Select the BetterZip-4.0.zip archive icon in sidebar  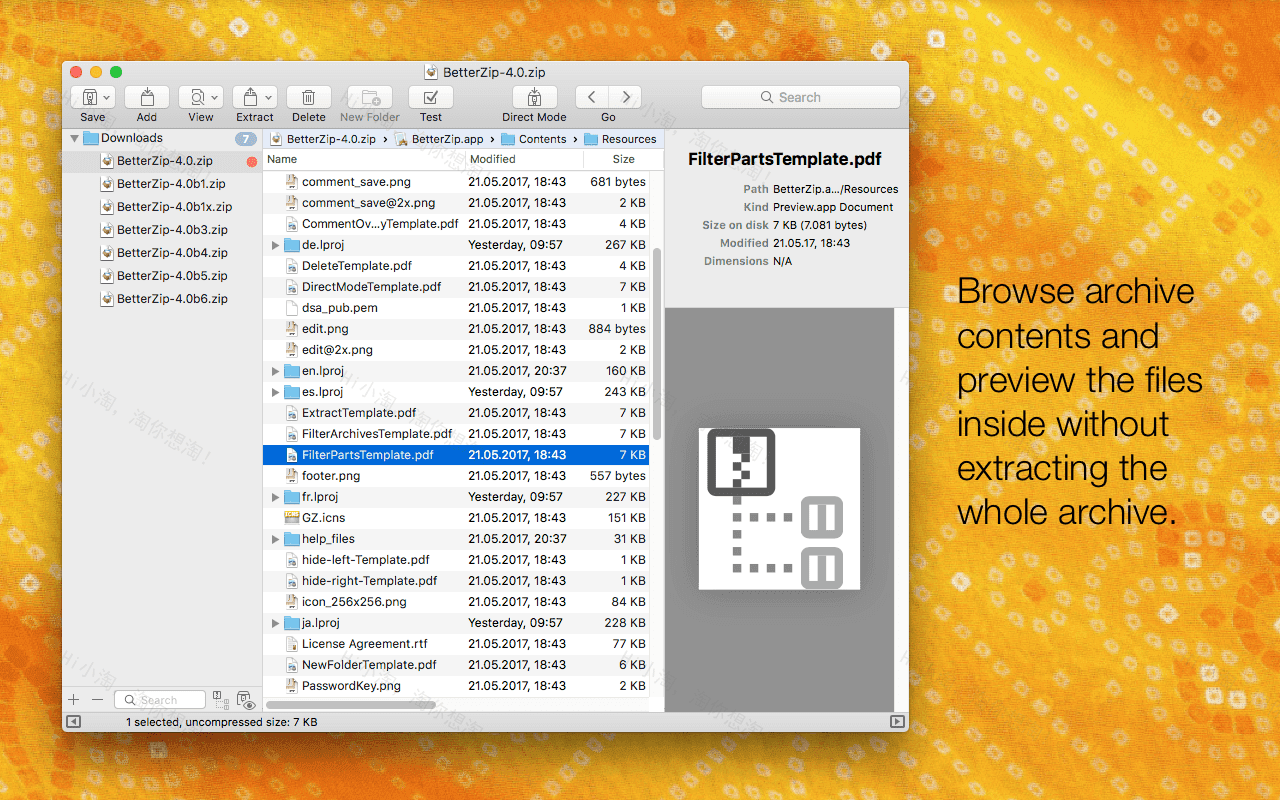tap(108, 160)
